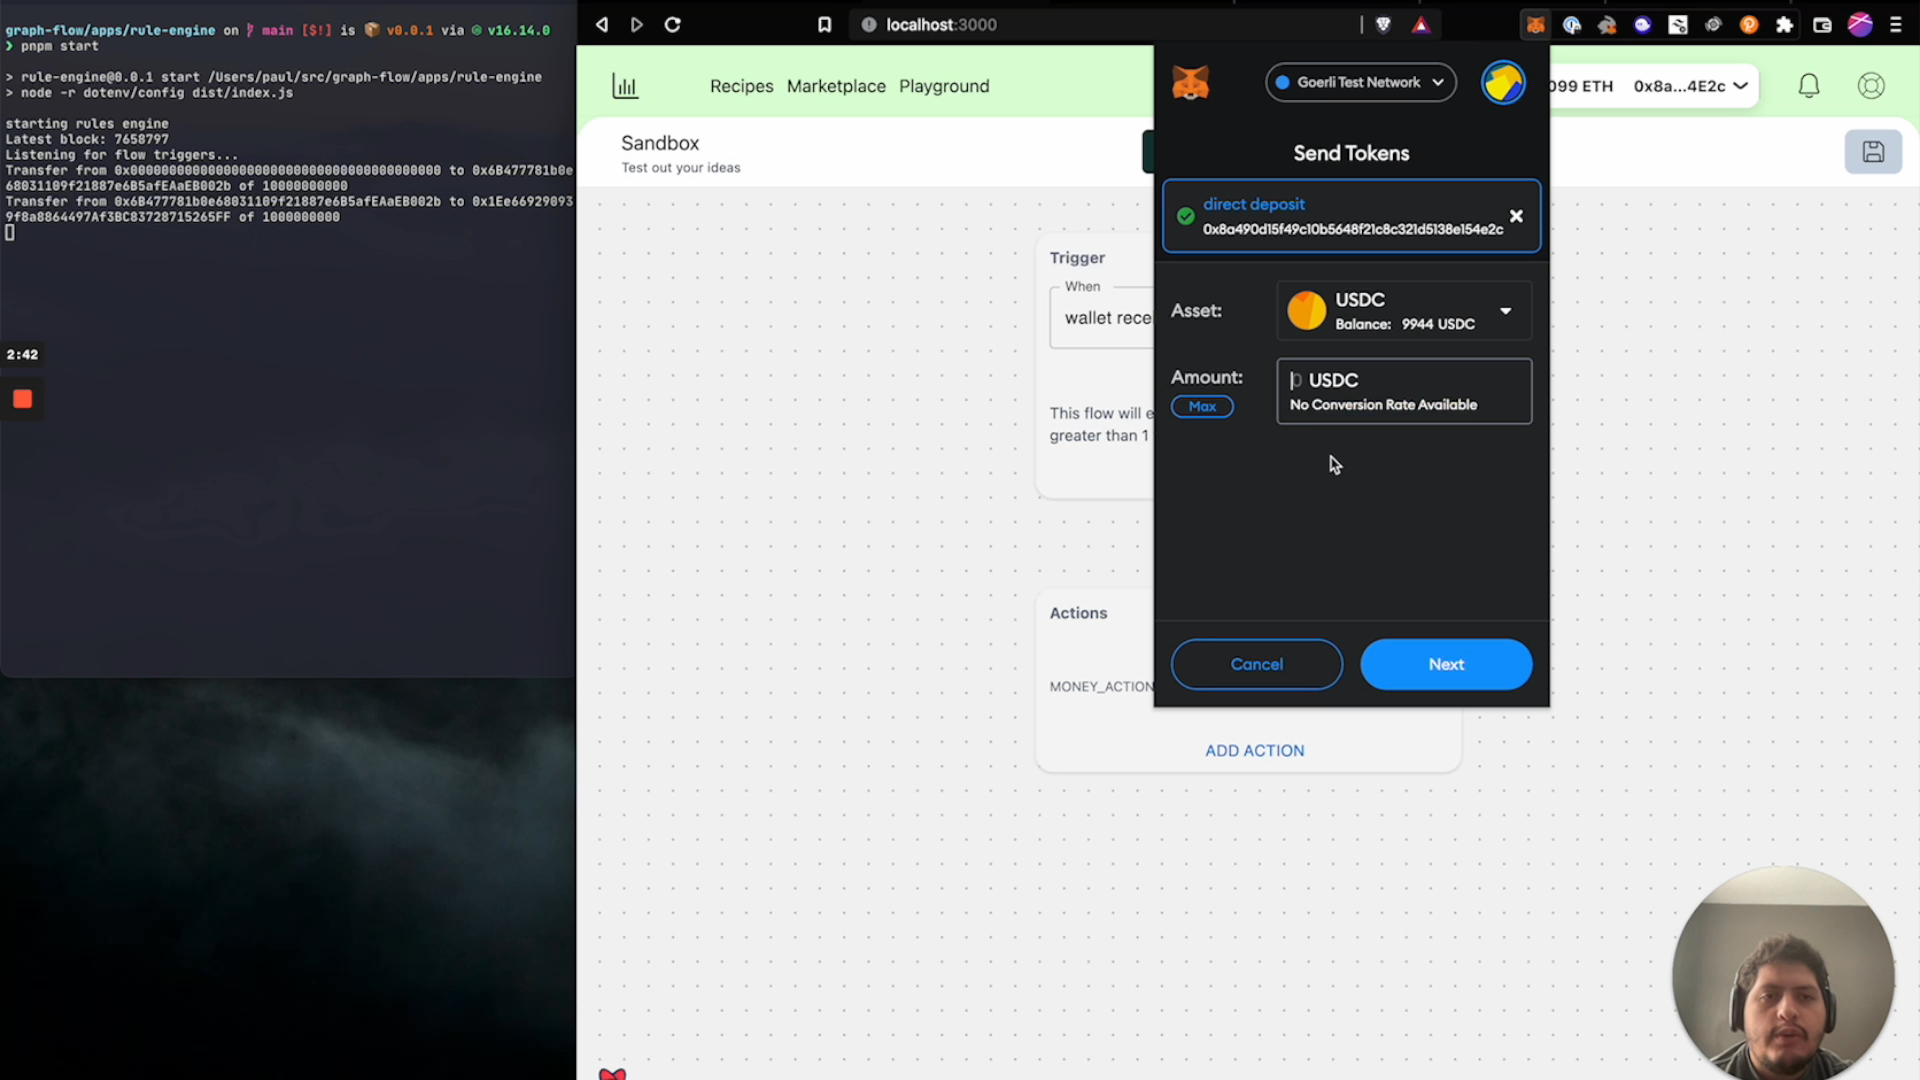This screenshot has height=1080, width=1920.
Task: Click the speaker webcam thumbnail
Action: click(x=1783, y=975)
